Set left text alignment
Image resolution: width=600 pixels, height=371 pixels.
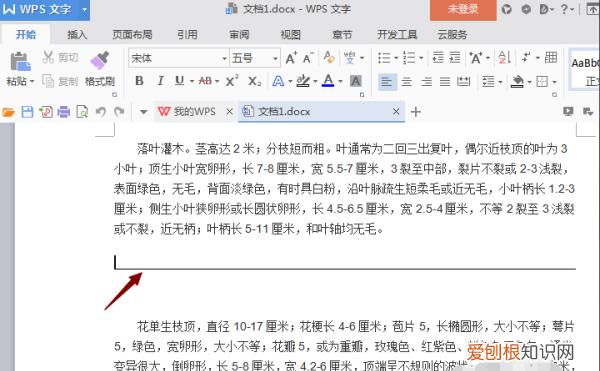(x=387, y=81)
